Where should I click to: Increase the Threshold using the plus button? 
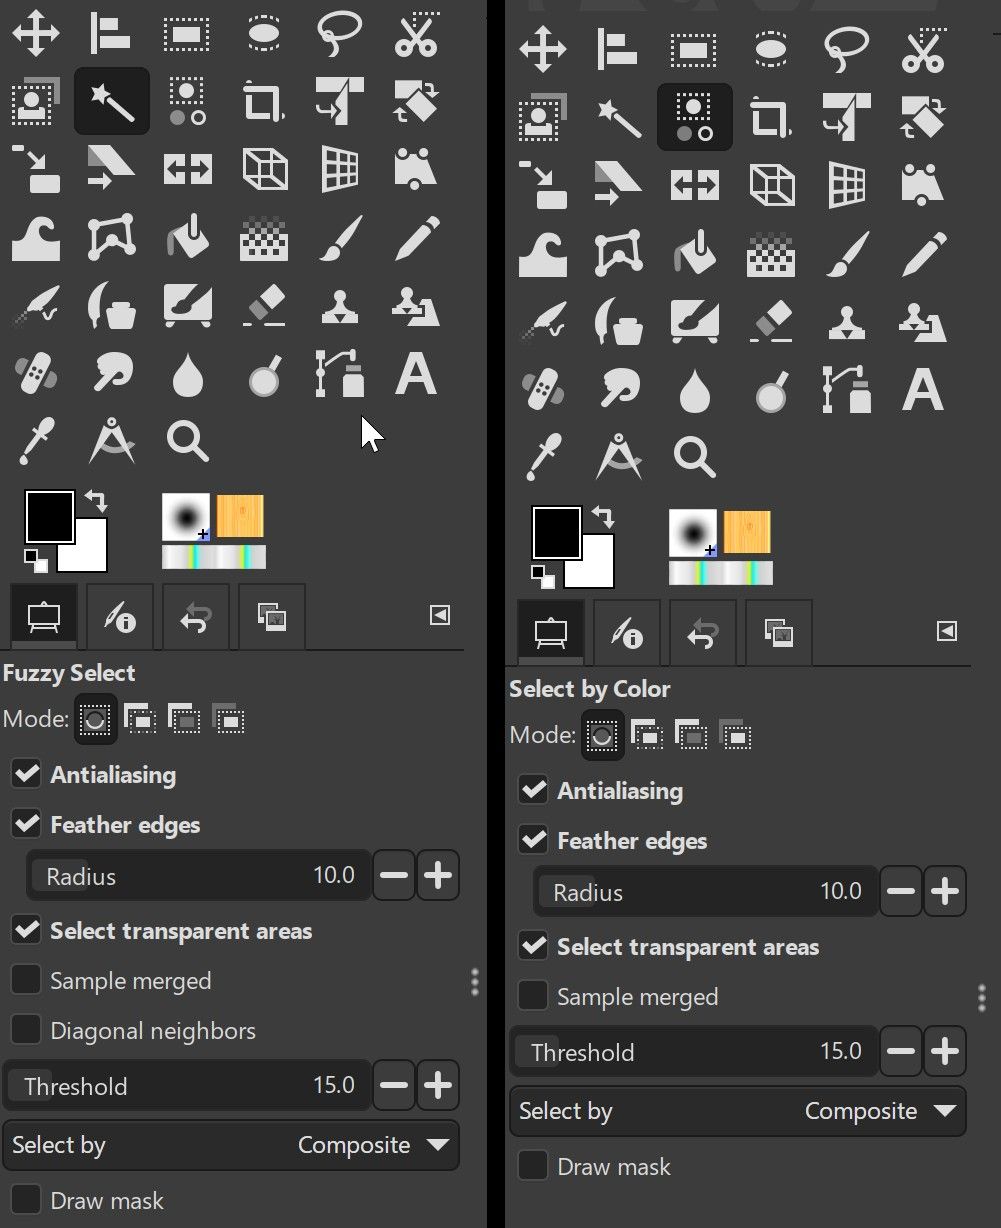pyautogui.click(x=437, y=1085)
